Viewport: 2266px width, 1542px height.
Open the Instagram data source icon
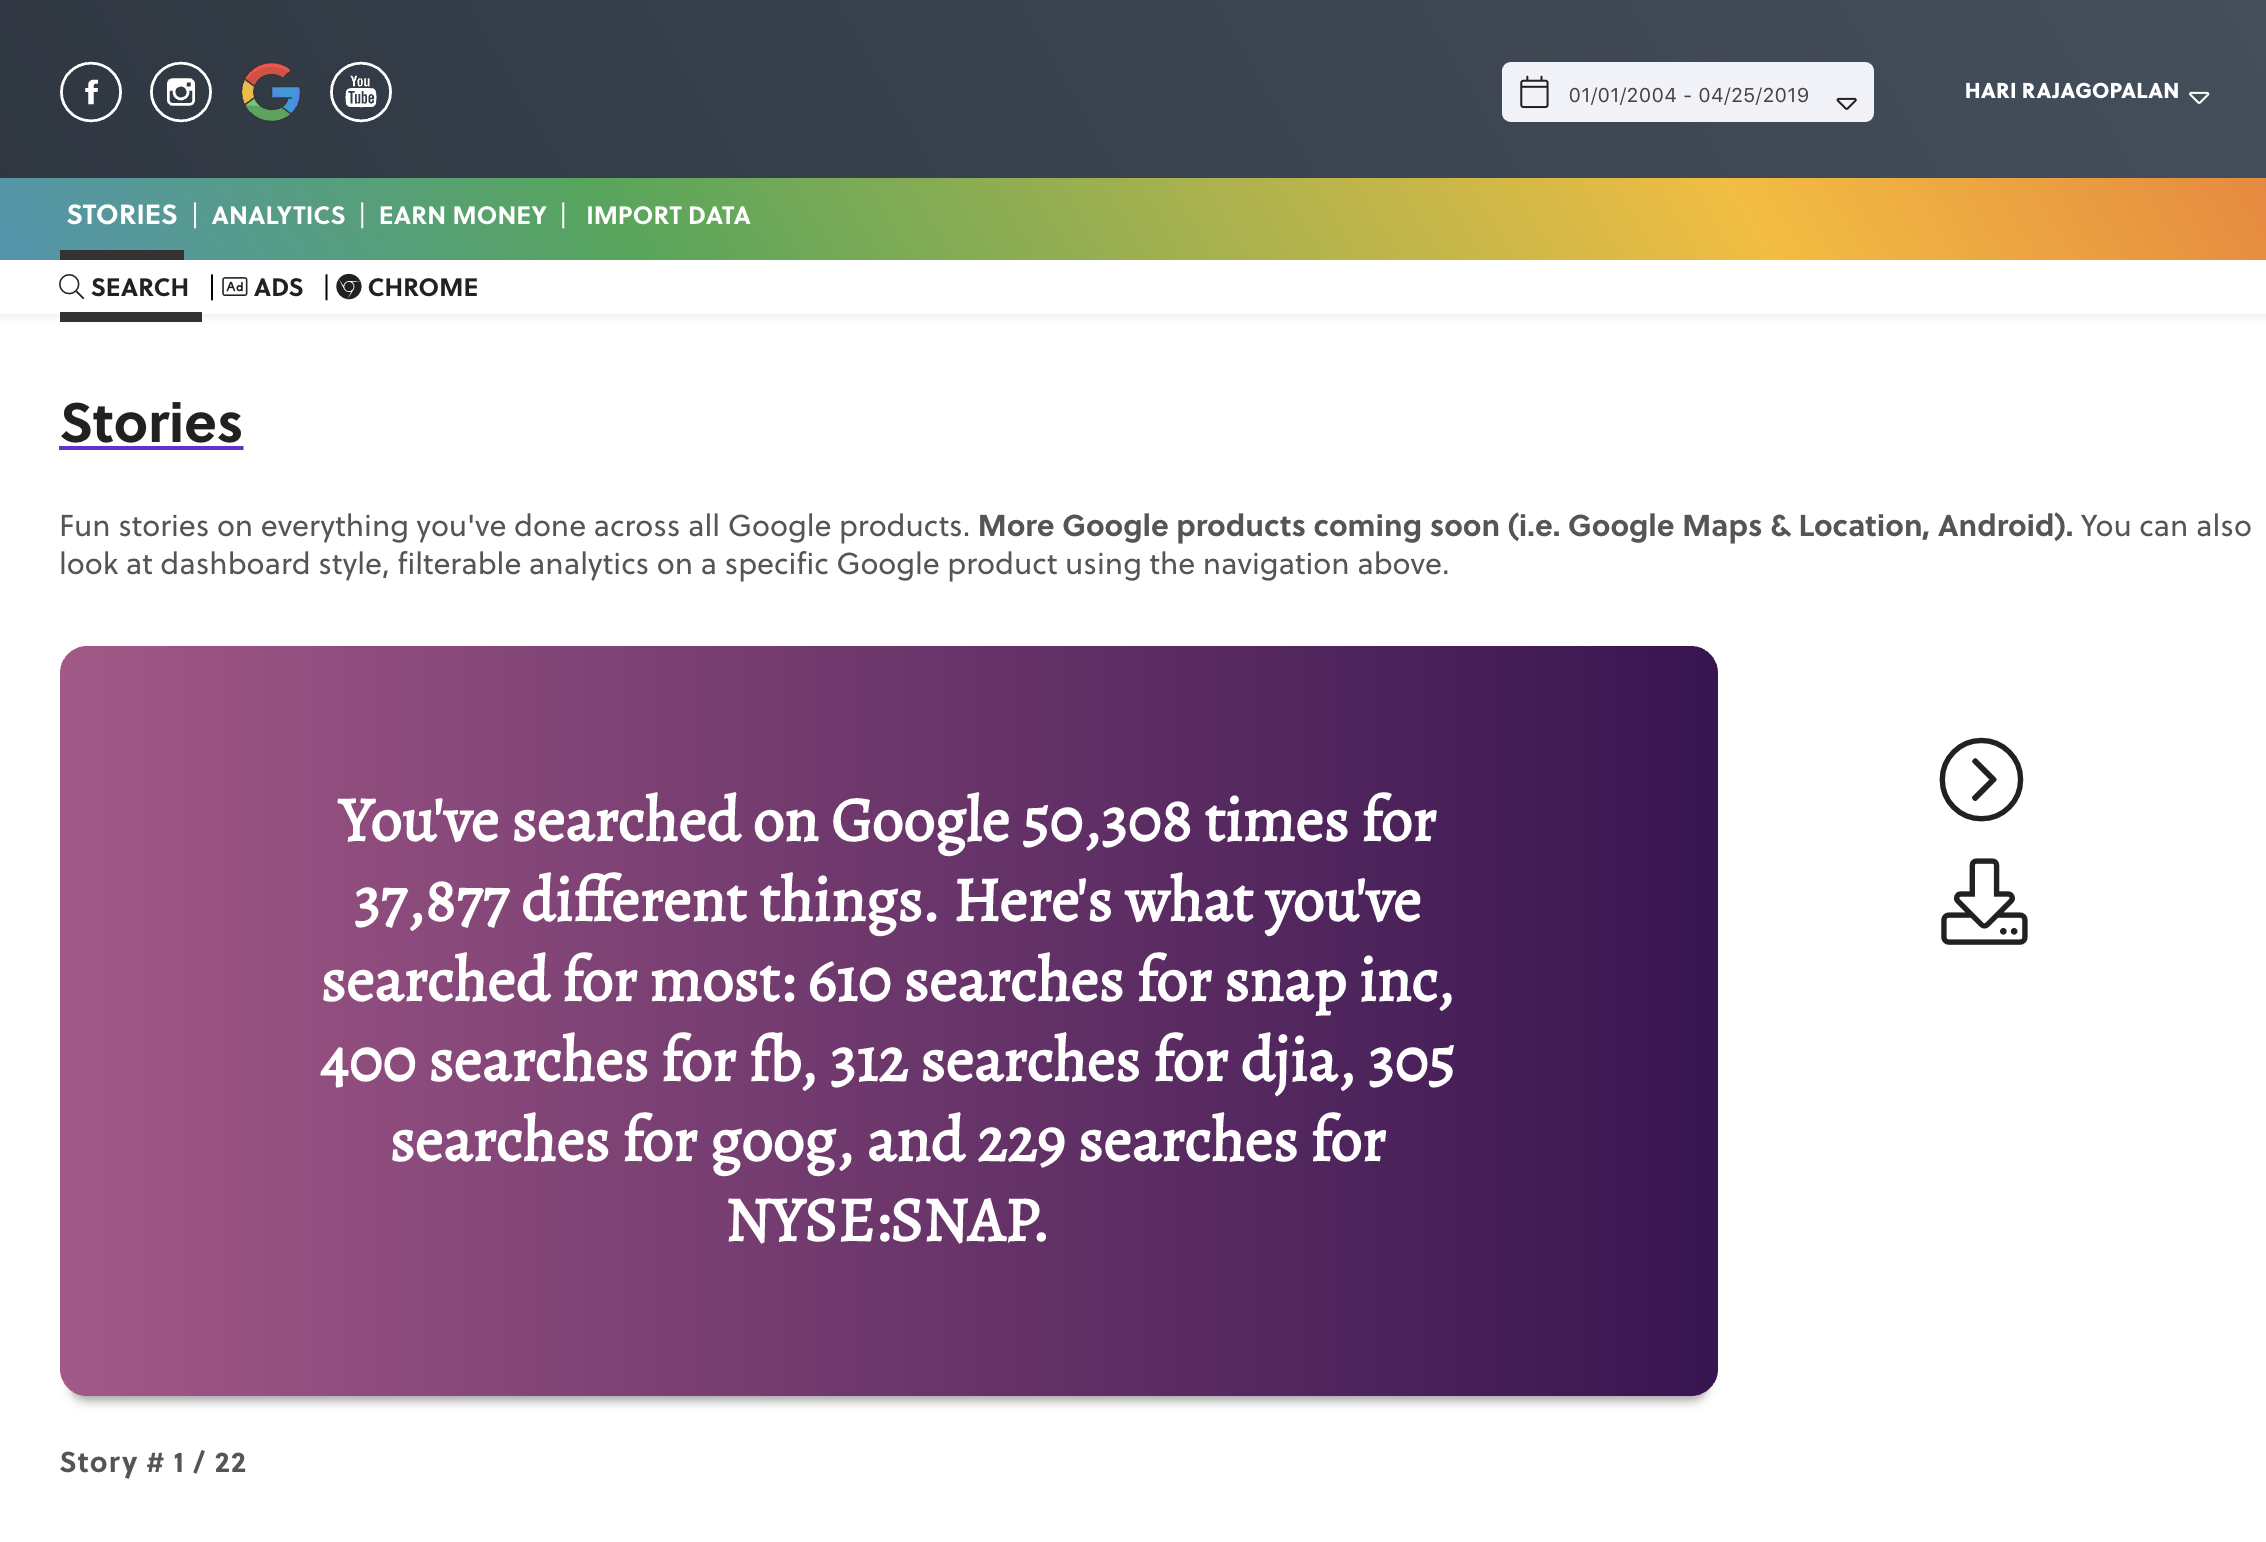tap(181, 92)
